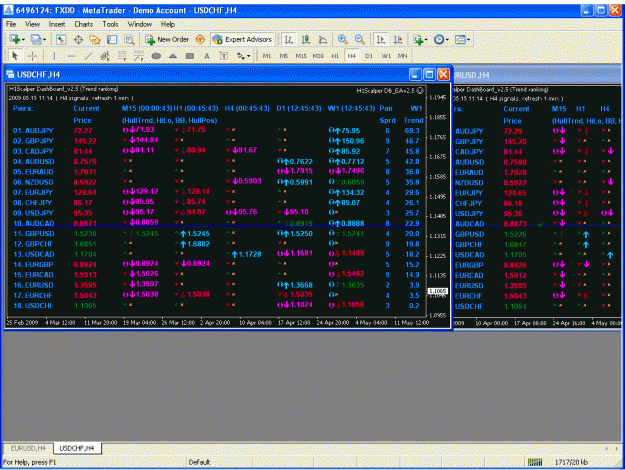Open the Window menu
625x470 pixels.
click(x=140, y=24)
